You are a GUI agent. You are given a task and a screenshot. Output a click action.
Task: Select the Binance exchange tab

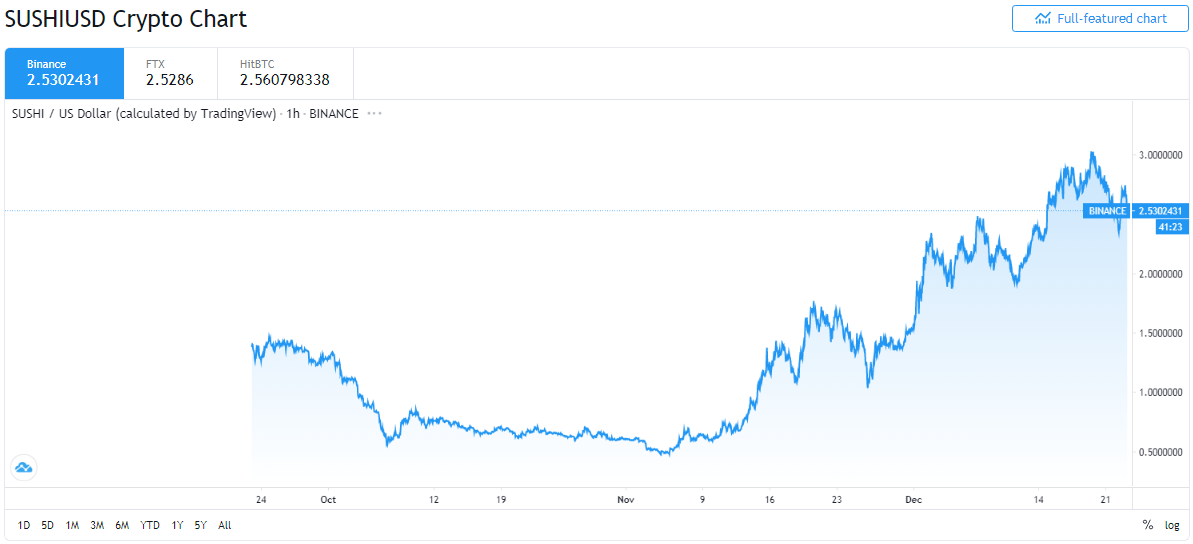click(x=64, y=73)
